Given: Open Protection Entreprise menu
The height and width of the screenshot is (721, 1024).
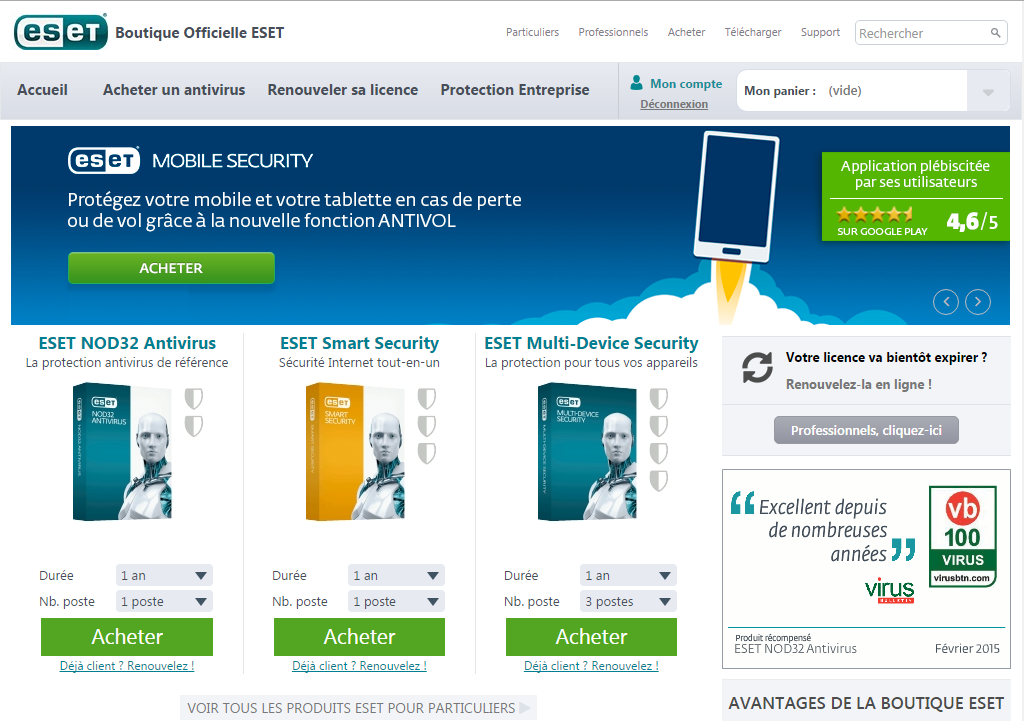Looking at the screenshot, I should coord(515,90).
